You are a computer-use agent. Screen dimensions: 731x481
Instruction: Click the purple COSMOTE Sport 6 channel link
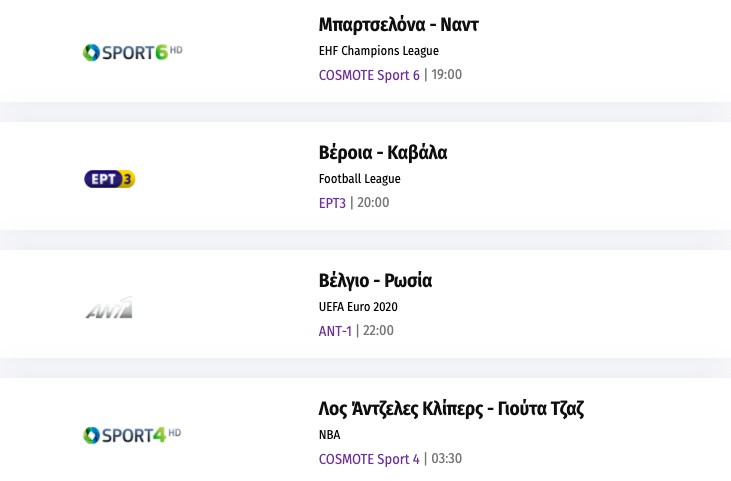point(369,75)
